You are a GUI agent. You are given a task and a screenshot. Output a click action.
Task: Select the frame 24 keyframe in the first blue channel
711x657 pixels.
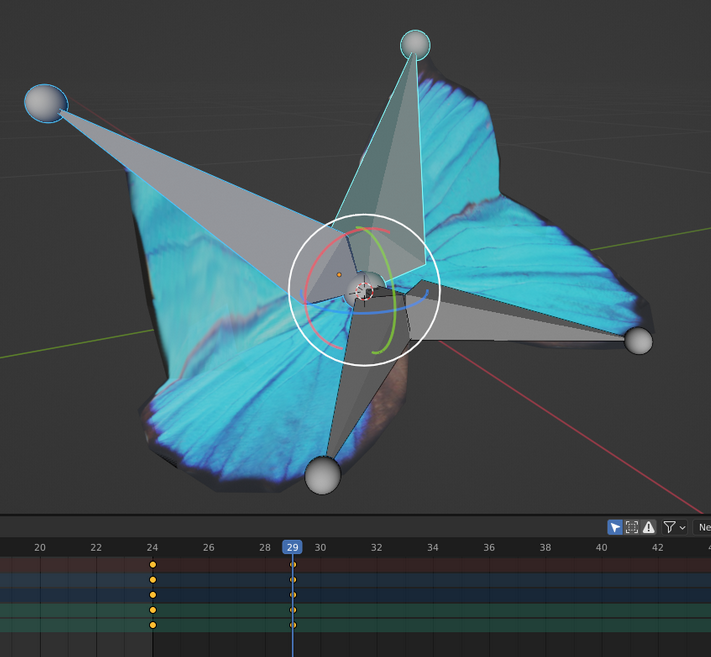(x=153, y=580)
